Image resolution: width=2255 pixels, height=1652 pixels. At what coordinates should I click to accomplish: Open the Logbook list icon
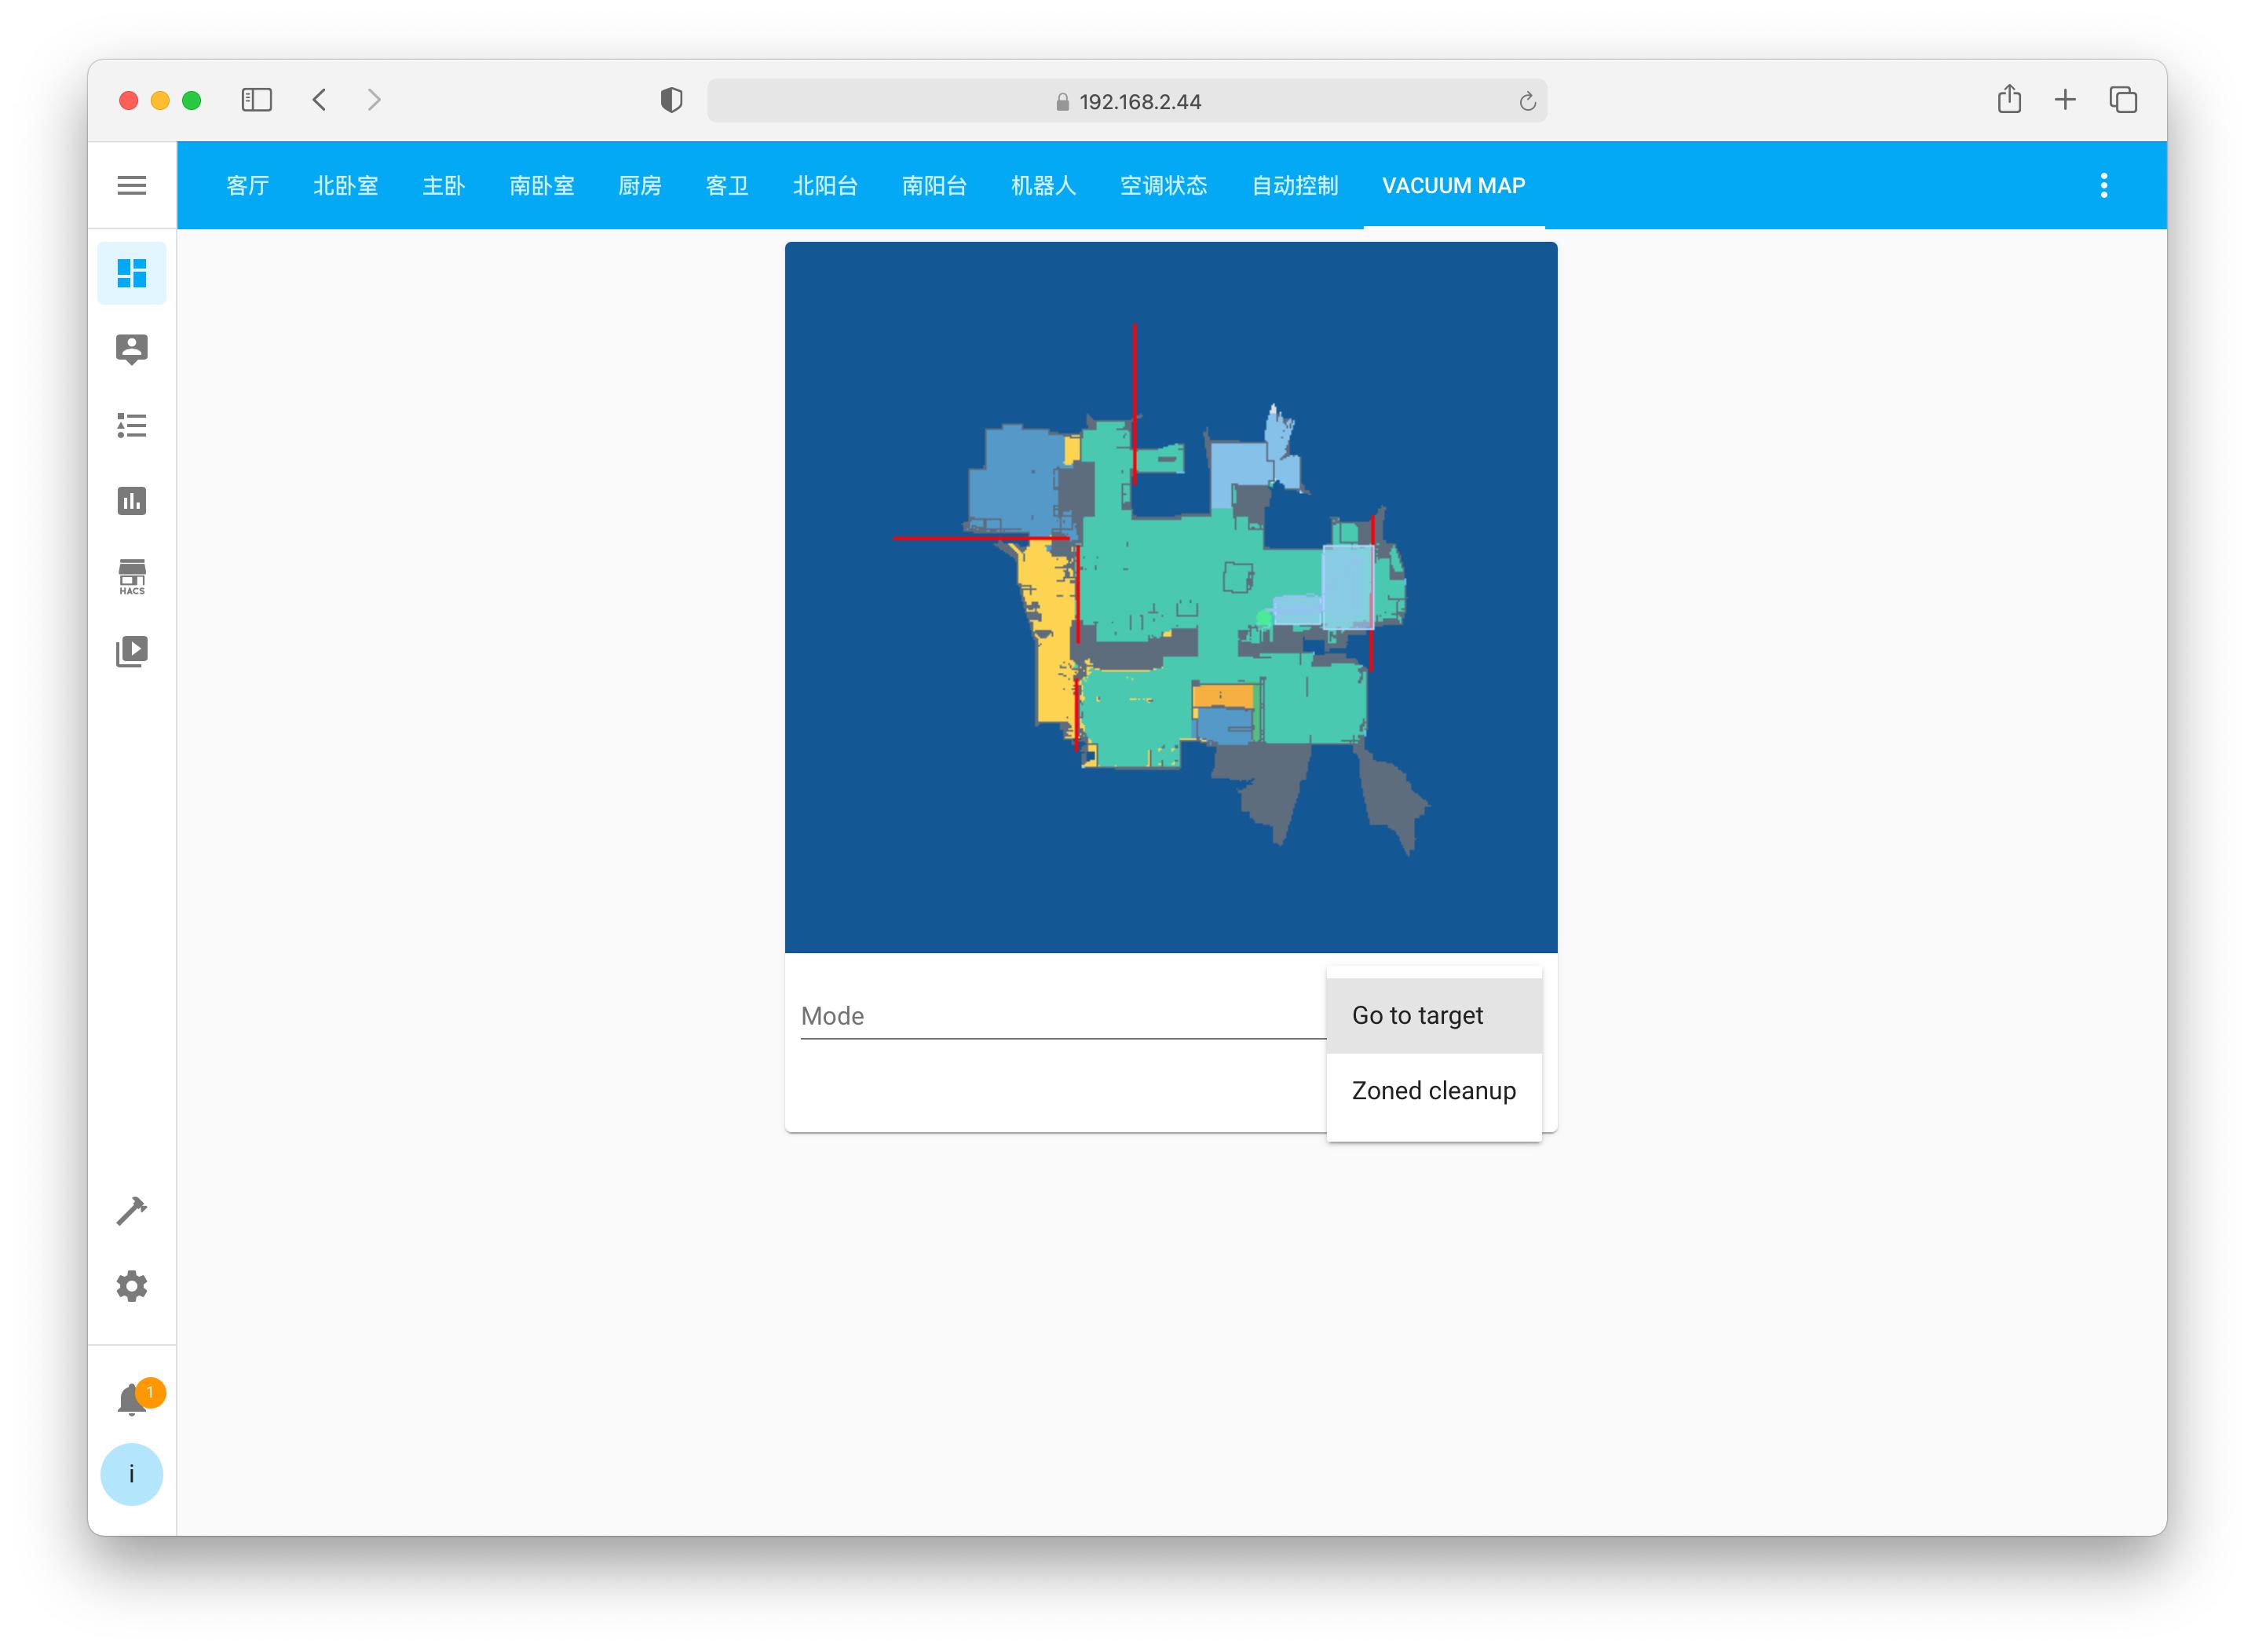tap(131, 425)
